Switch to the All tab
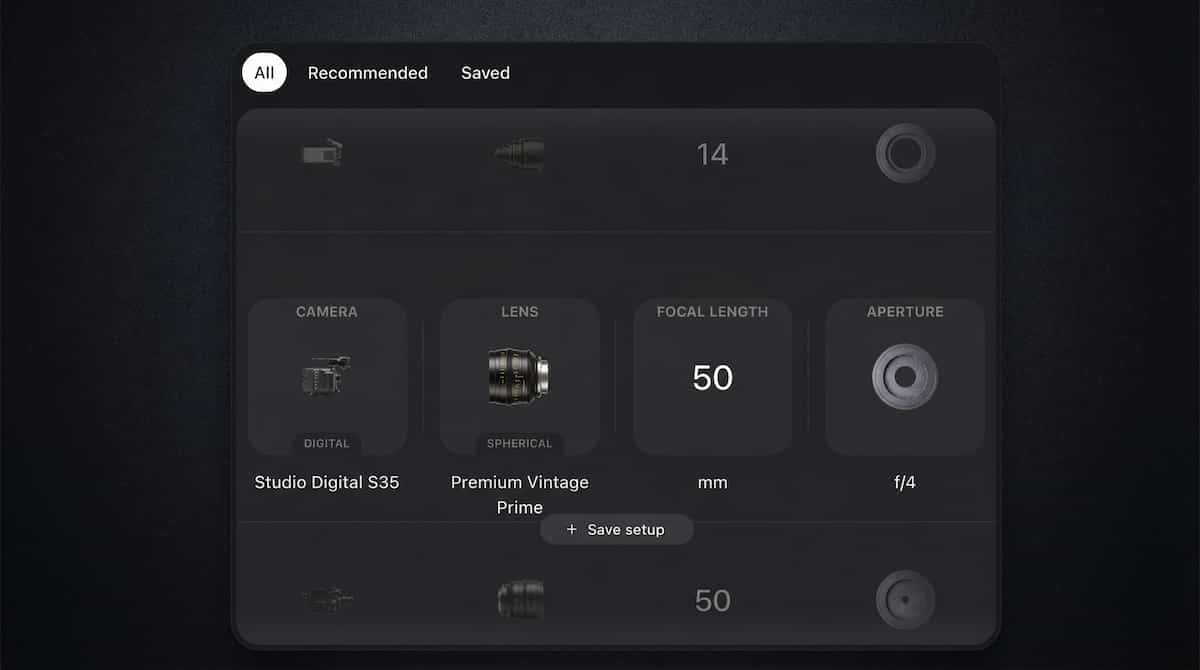 coord(264,73)
